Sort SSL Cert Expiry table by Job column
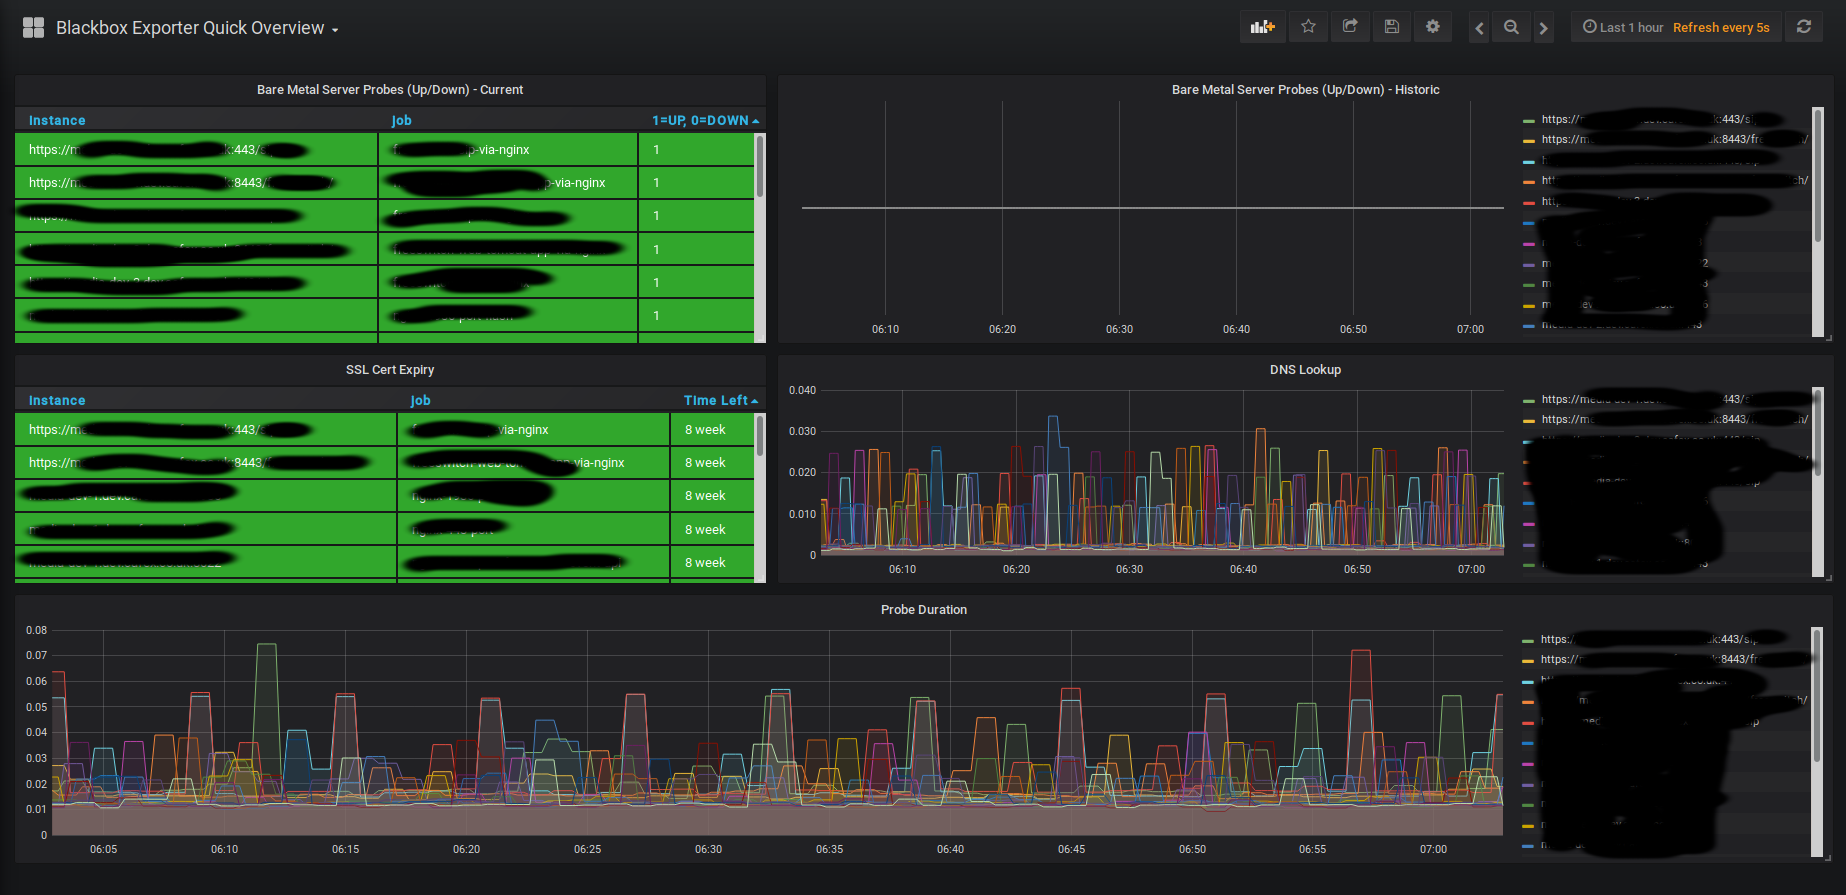1846x895 pixels. click(x=420, y=401)
